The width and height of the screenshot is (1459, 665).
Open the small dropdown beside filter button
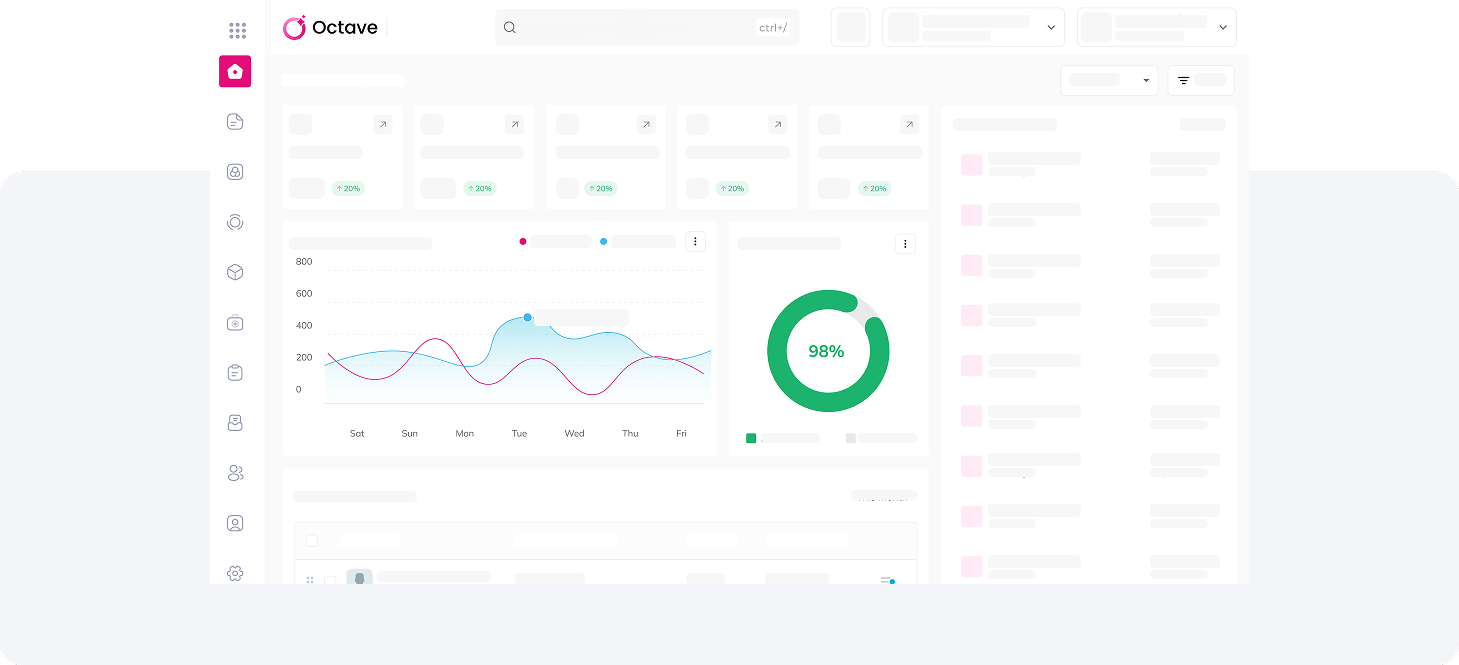click(x=1109, y=80)
